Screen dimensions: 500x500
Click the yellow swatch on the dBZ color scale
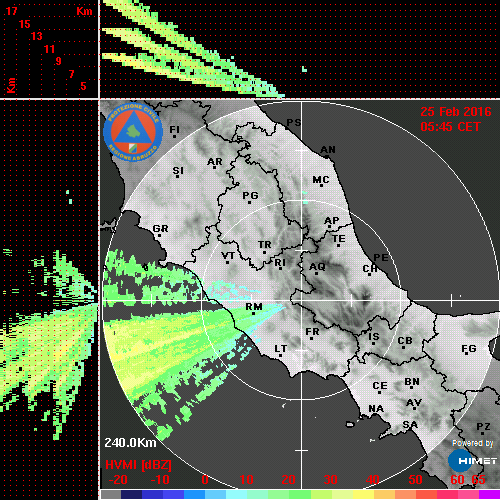[363, 494]
